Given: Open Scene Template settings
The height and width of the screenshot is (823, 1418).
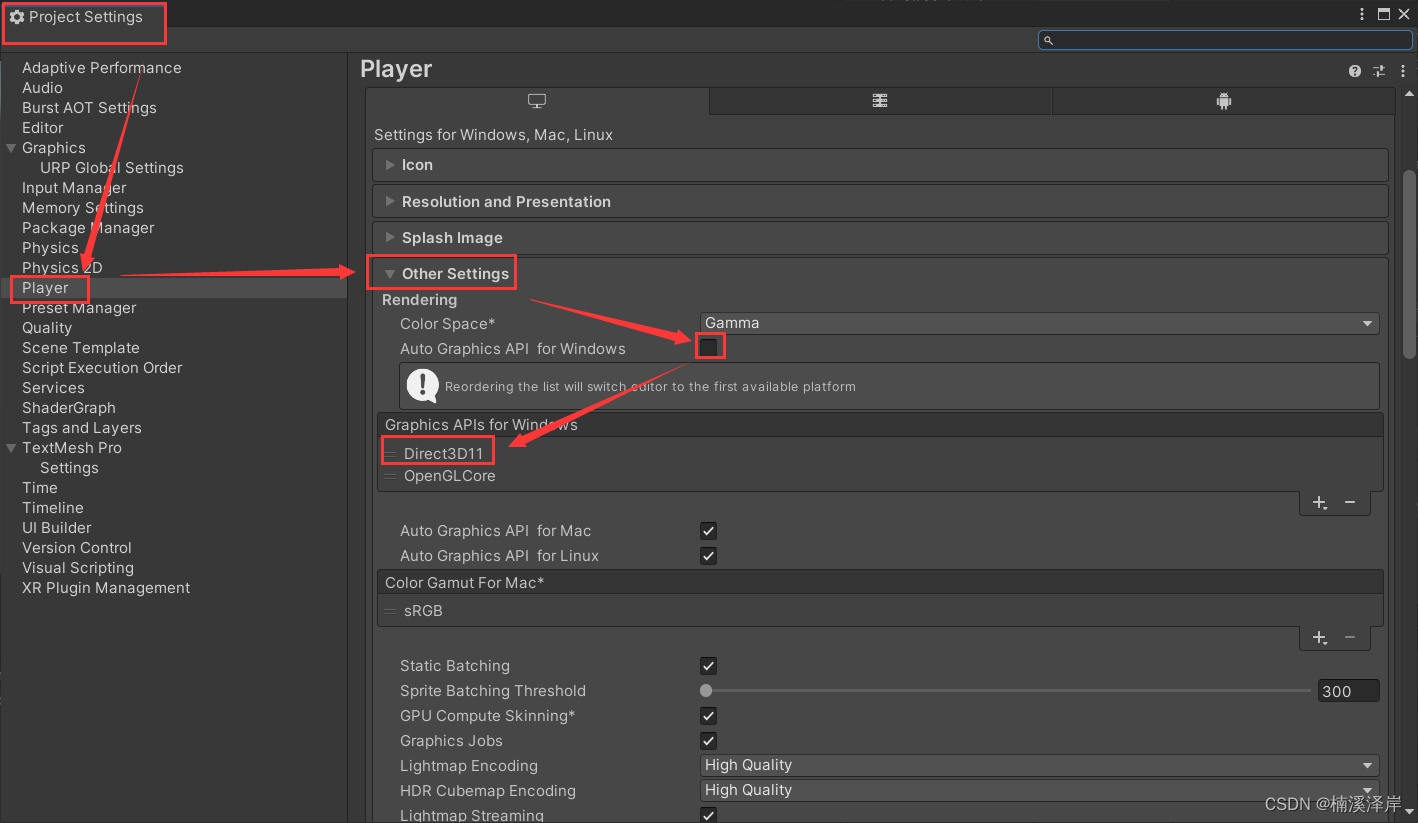Looking at the screenshot, I should pos(81,348).
